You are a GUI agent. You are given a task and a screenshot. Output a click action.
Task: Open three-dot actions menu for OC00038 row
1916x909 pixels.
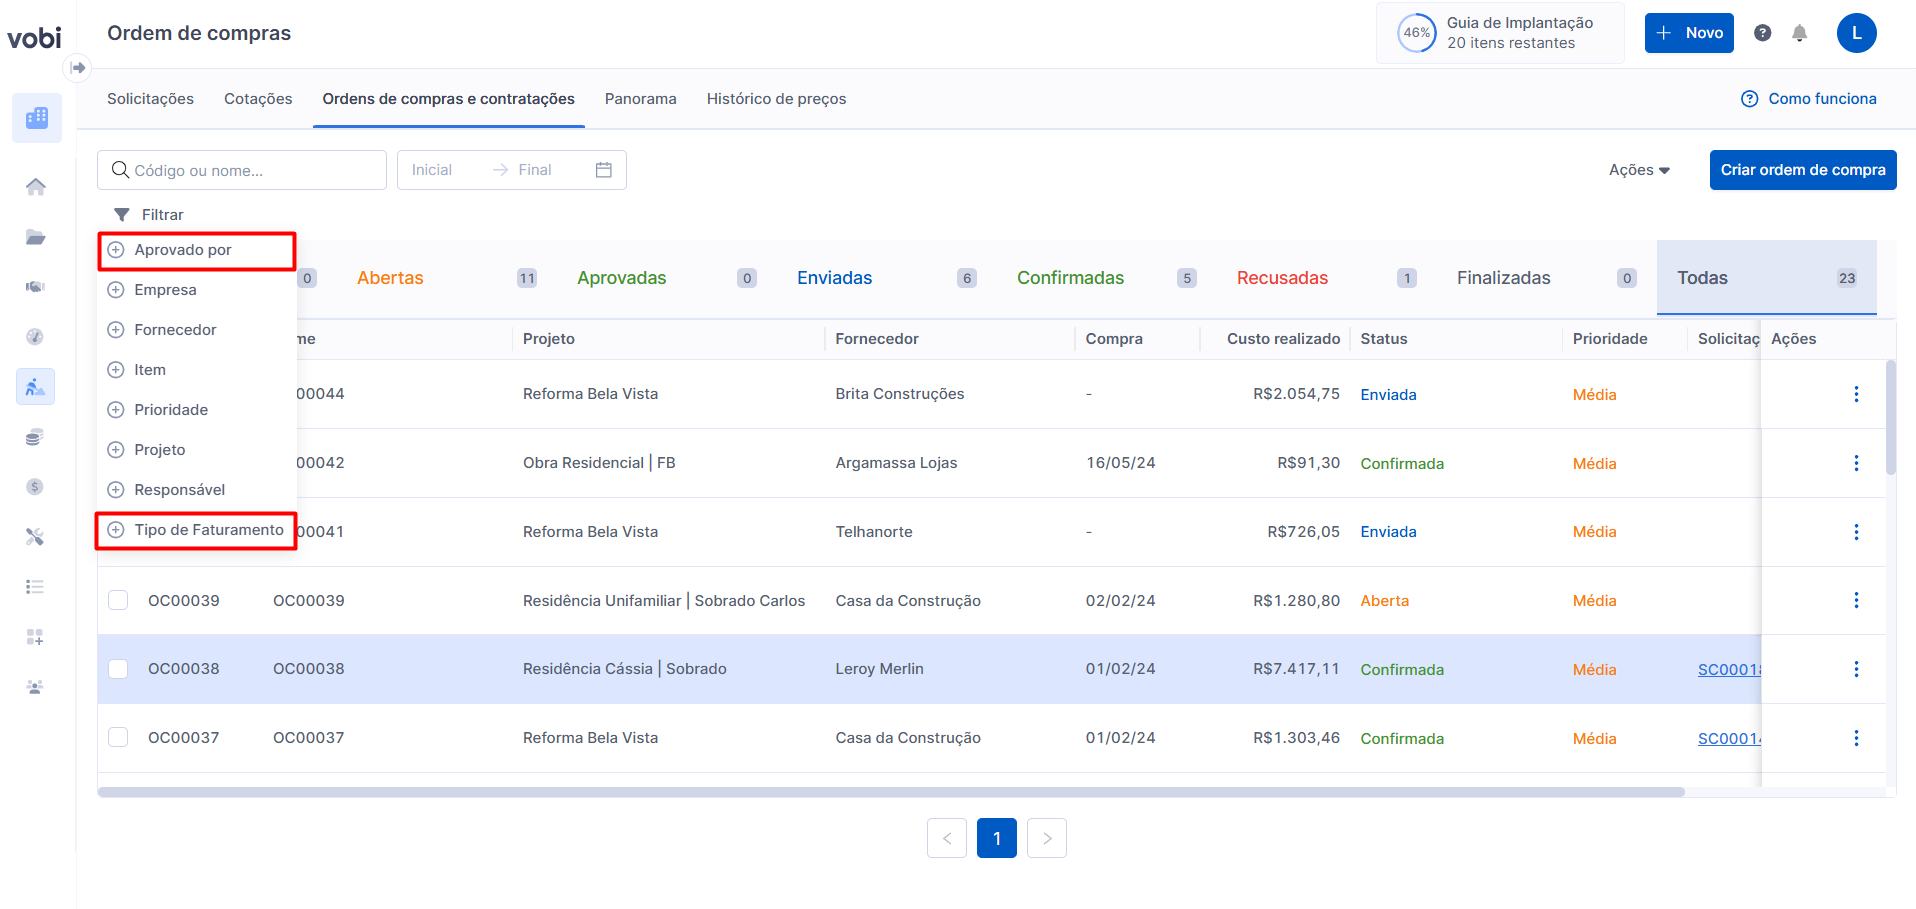(x=1855, y=669)
